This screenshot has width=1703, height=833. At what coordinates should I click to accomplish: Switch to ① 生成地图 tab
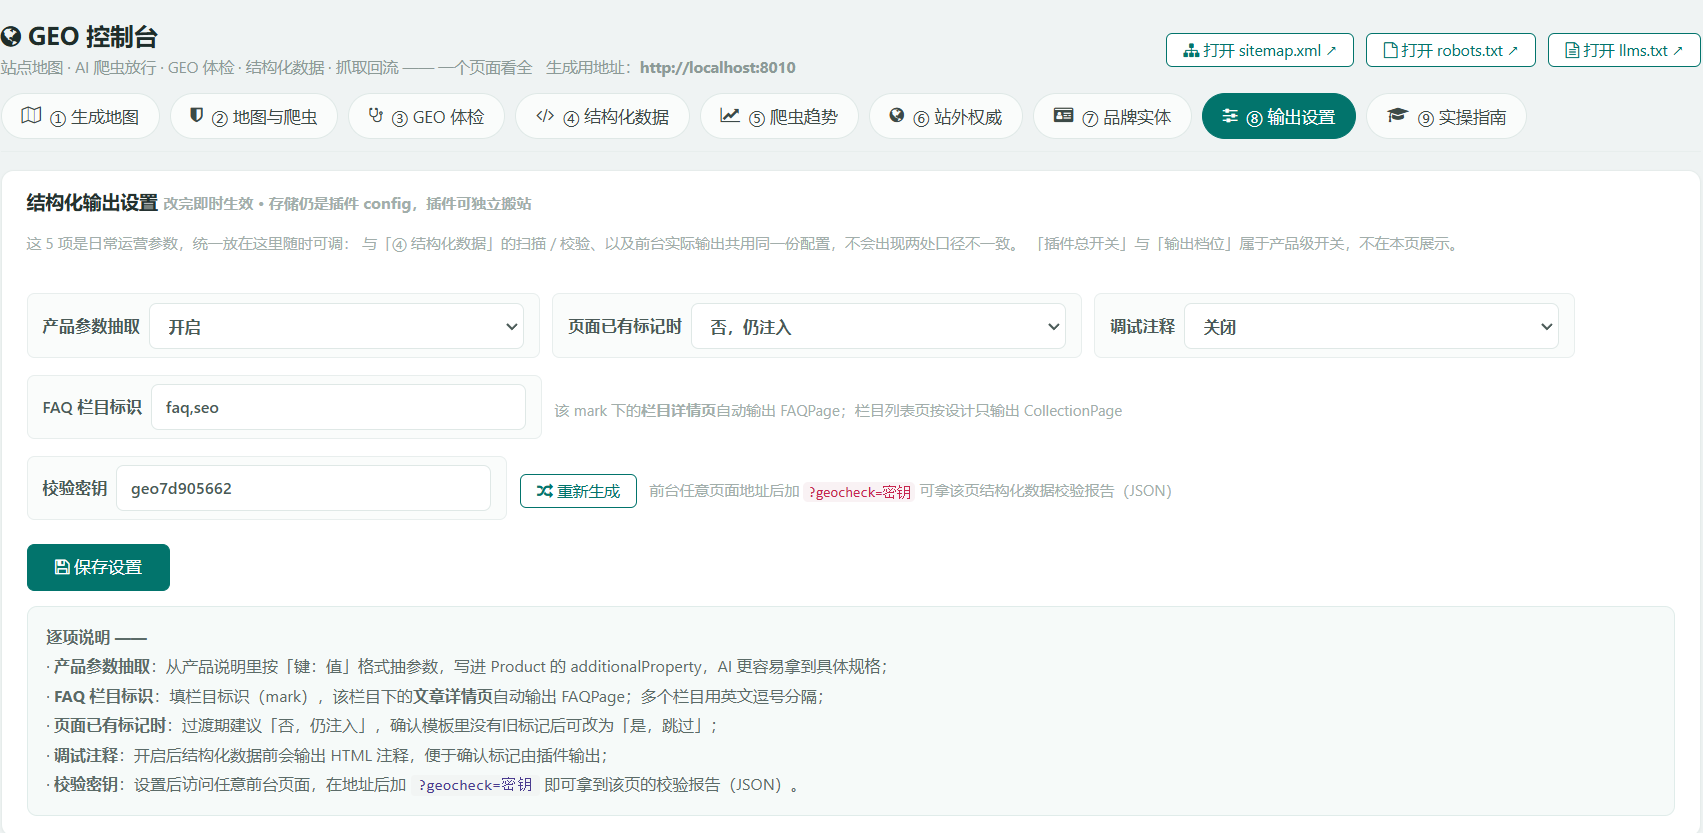(80, 116)
